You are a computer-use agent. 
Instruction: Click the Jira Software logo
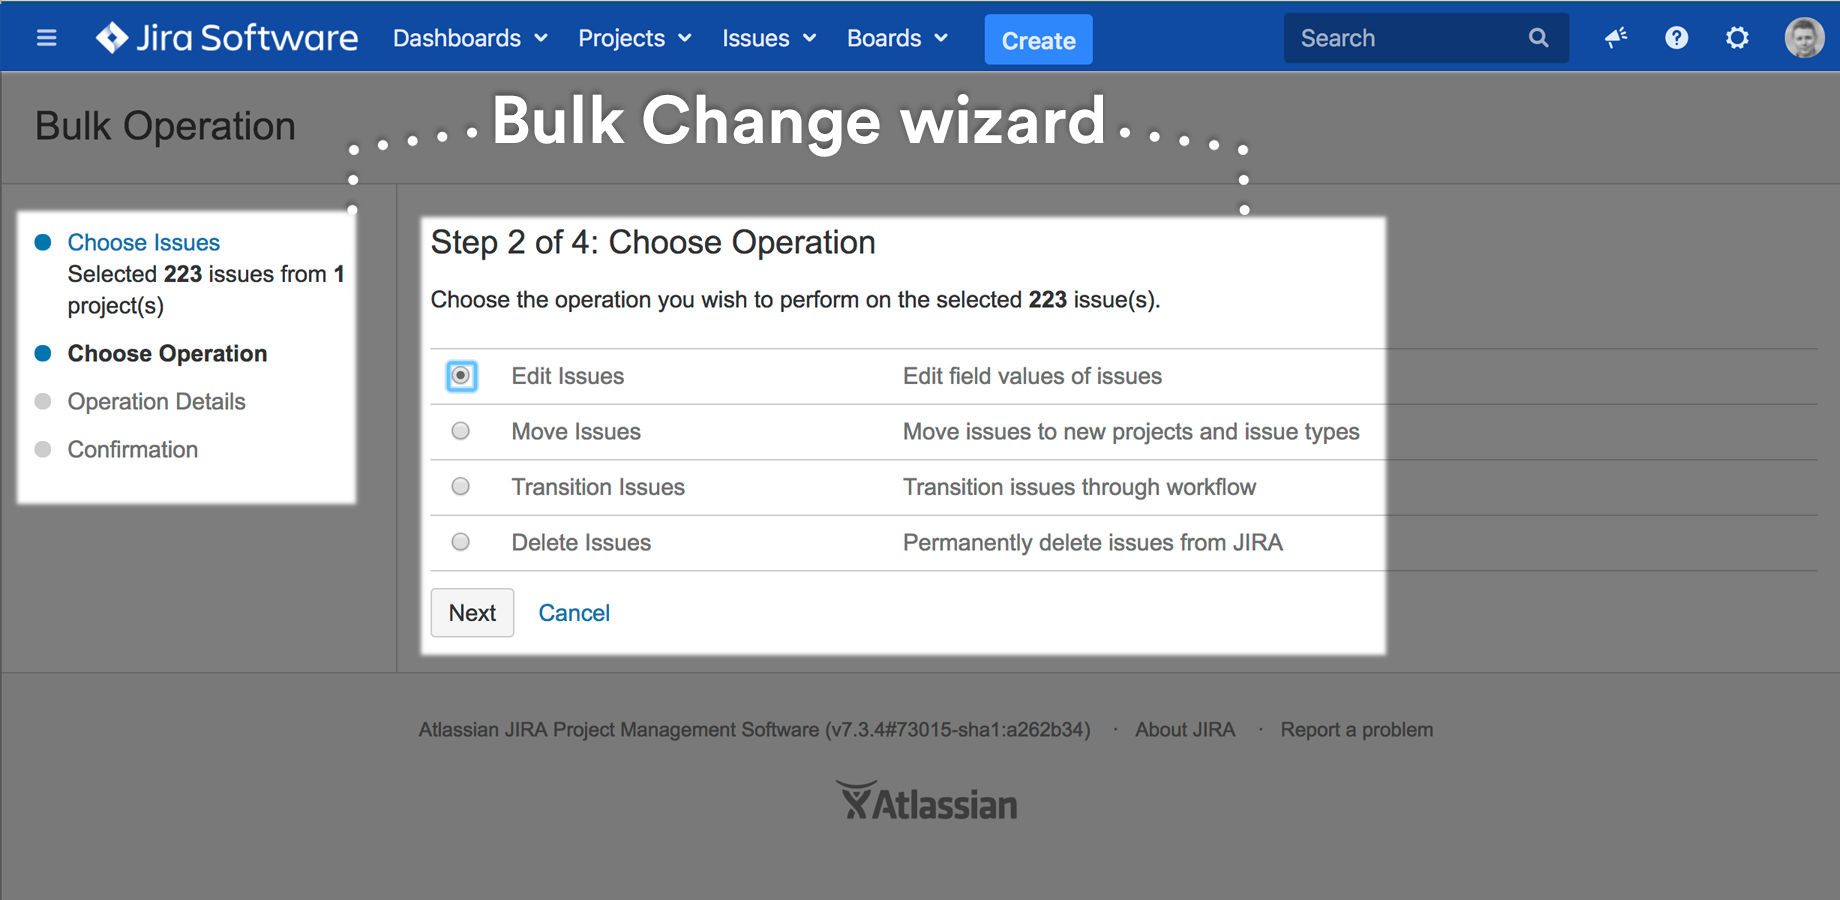[x=227, y=38]
